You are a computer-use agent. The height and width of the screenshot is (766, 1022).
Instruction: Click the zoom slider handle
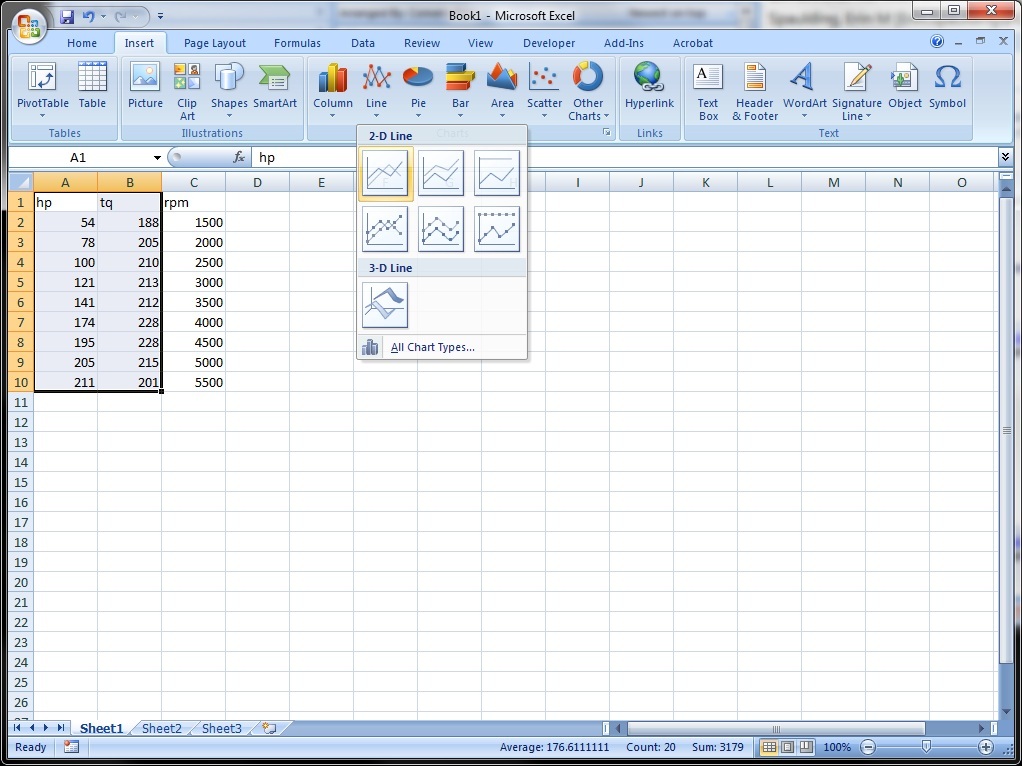click(926, 747)
